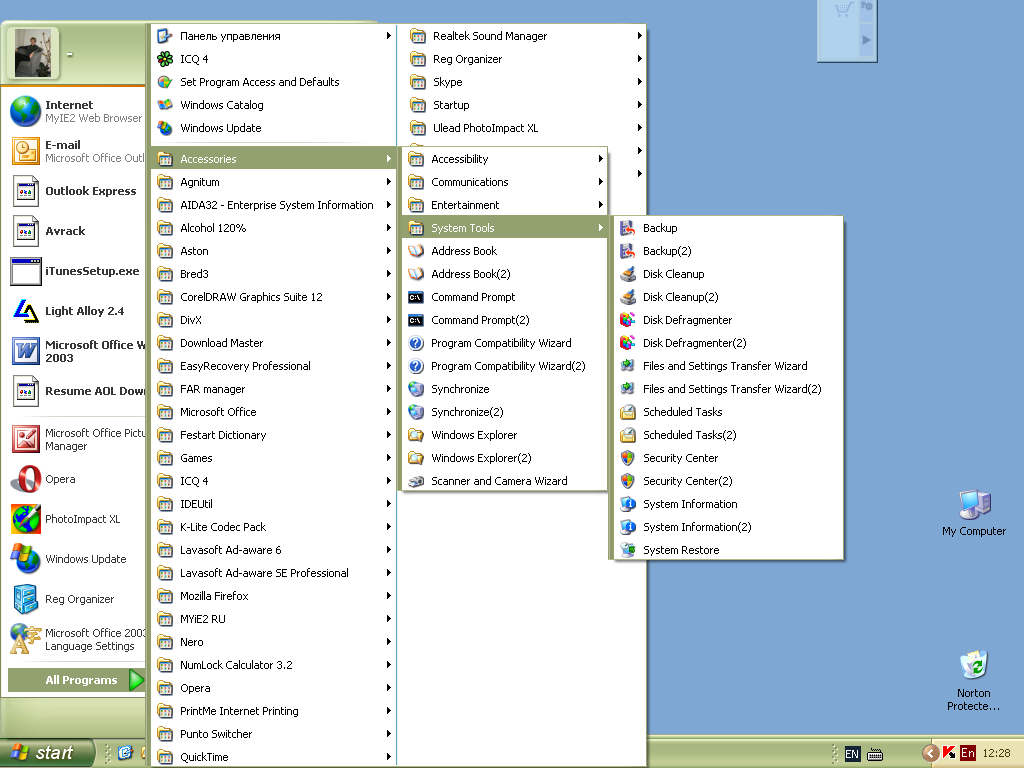Launch Windows Catalog from All Programs
This screenshot has height=768, width=1024.
click(x=274, y=105)
